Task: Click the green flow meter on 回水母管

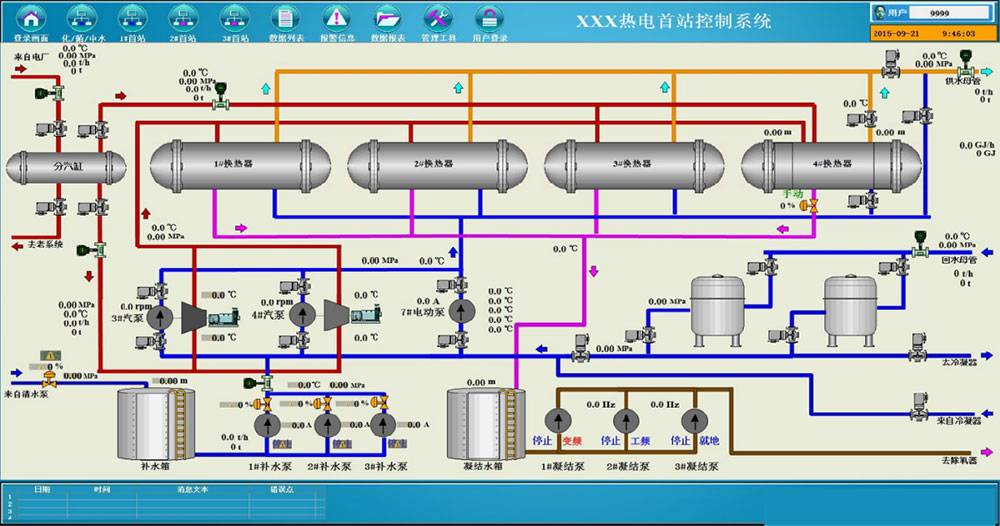Action: [x=920, y=244]
